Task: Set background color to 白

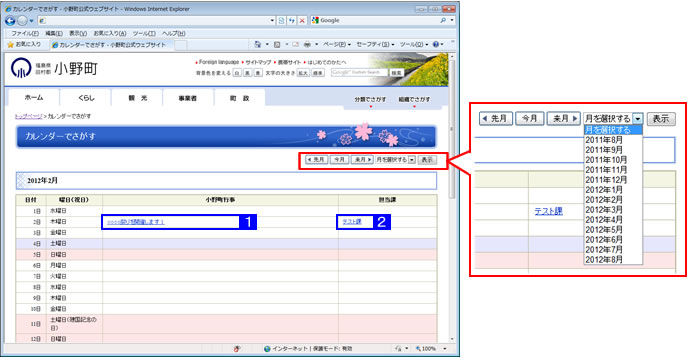Action: point(237,73)
